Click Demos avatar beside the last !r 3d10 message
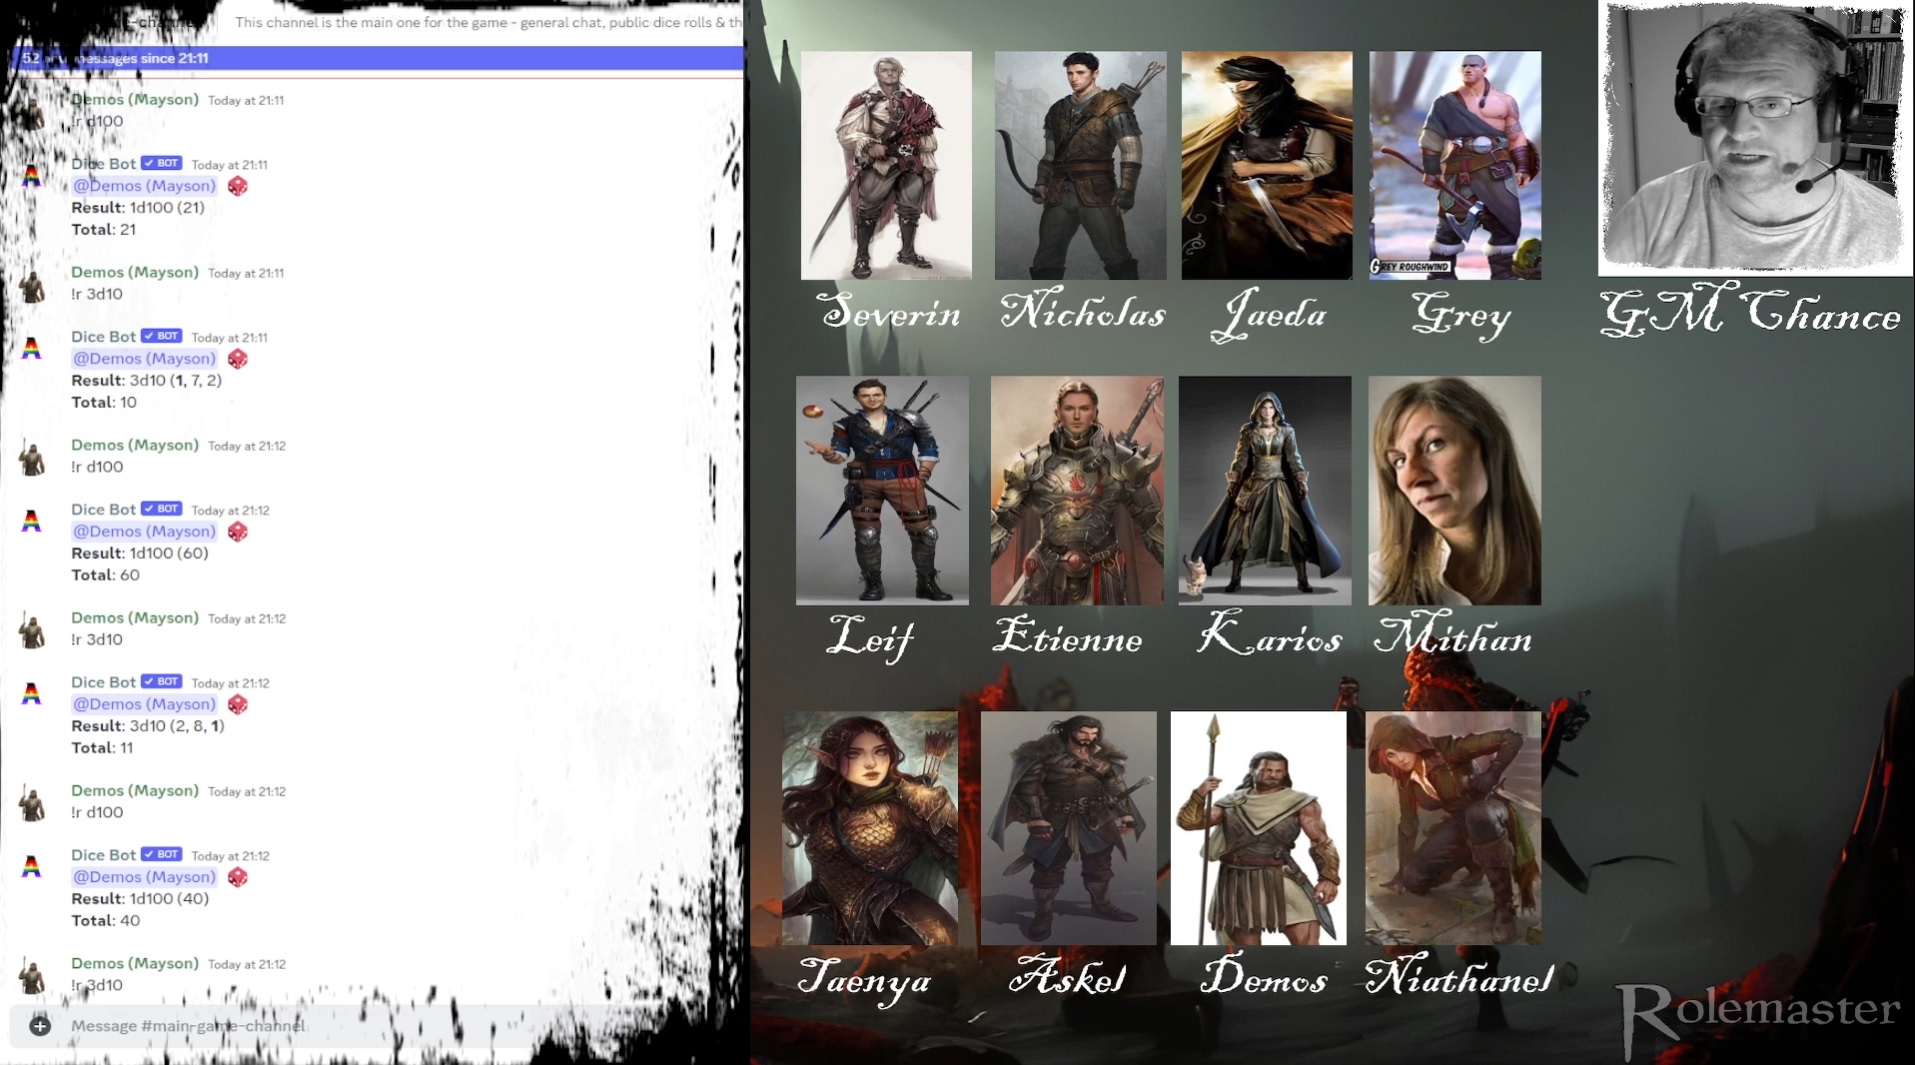Image resolution: width=1915 pixels, height=1065 pixels. (x=32, y=977)
